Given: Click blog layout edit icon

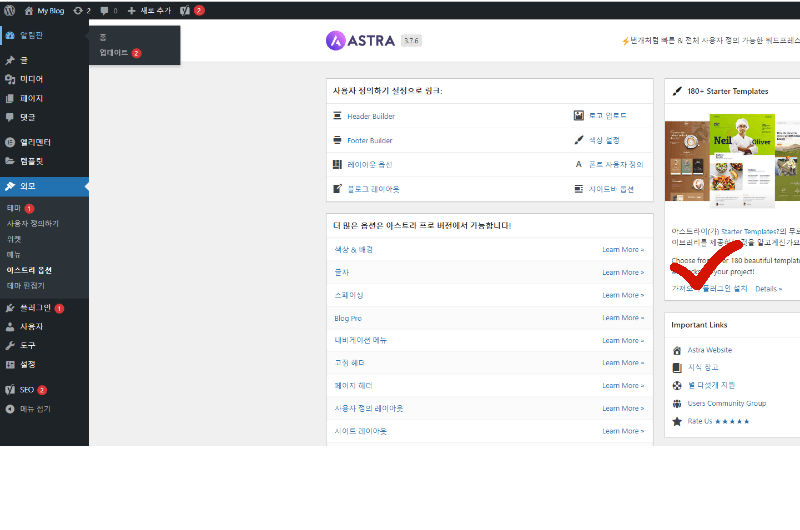Looking at the screenshot, I should tap(337, 189).
